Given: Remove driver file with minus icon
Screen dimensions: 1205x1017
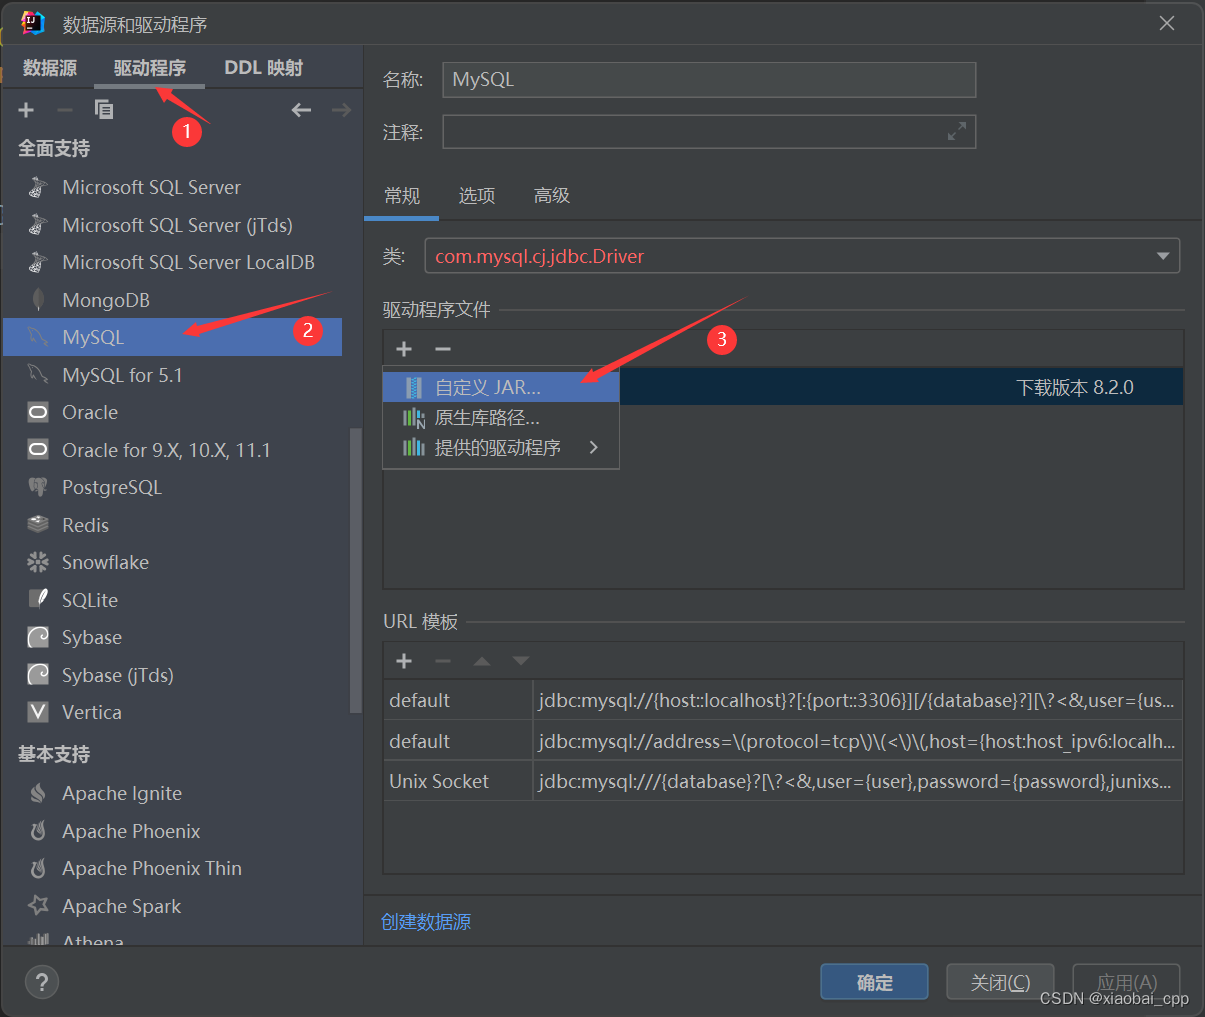Looking at the screenshot, I should [443, 349].
